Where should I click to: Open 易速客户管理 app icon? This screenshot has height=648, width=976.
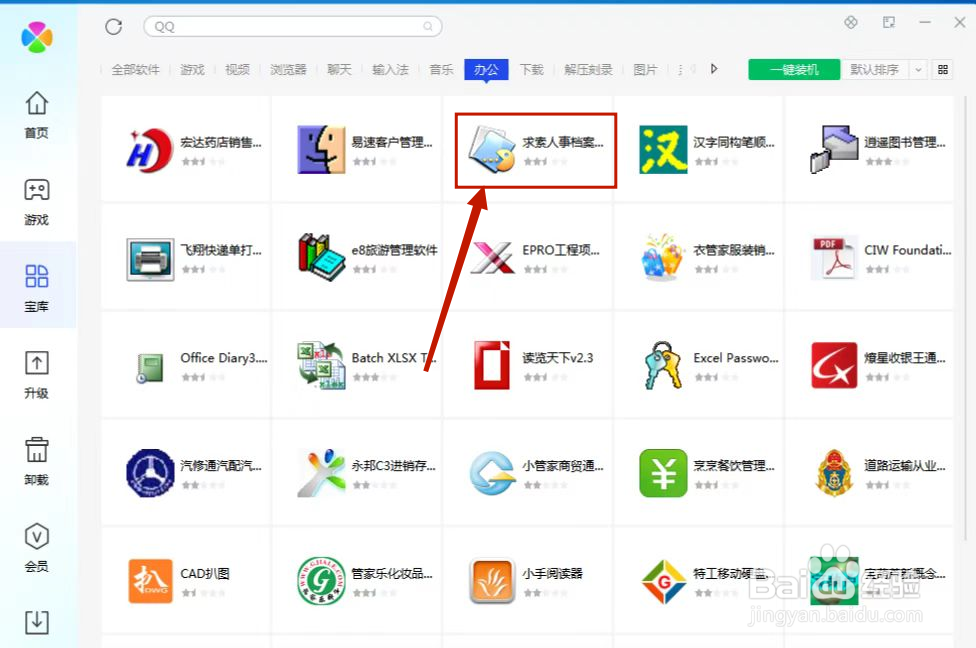click(321, 150)
